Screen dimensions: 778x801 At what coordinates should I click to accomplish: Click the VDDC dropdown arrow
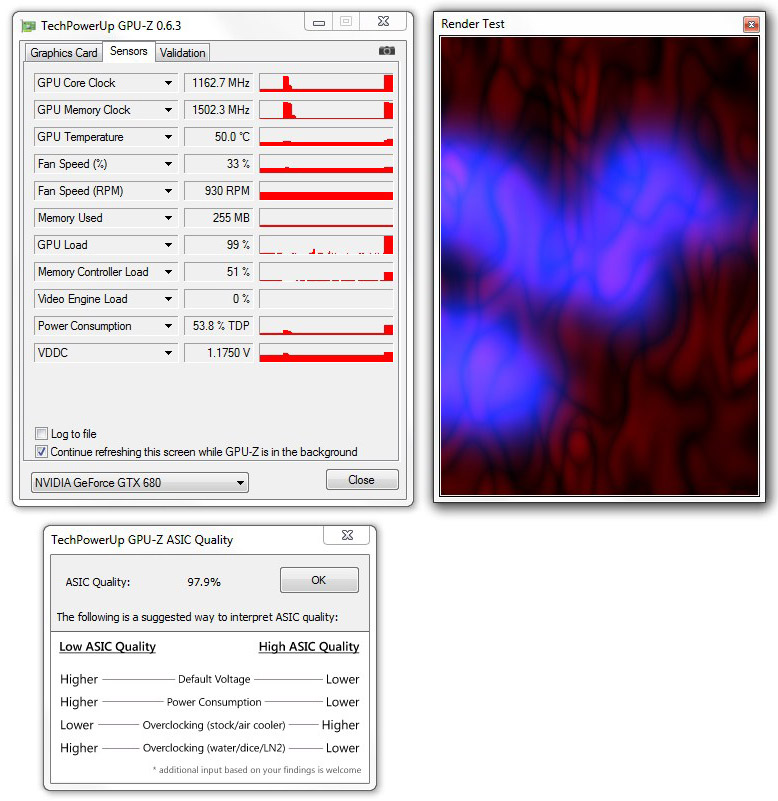(168, 353)
